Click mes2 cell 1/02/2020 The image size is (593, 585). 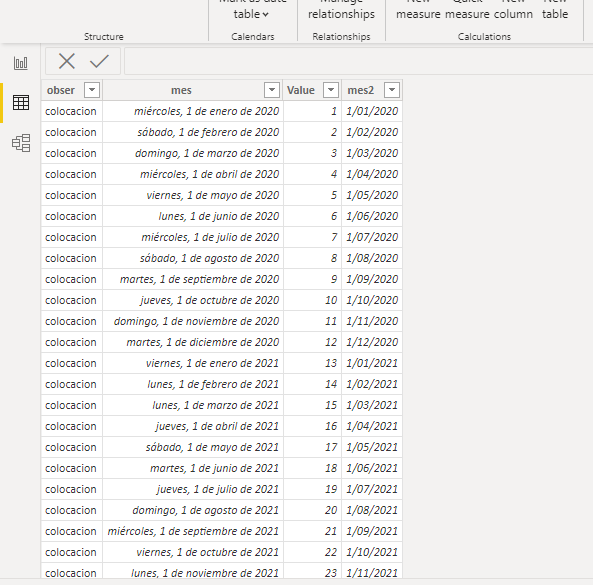[372, 132]
